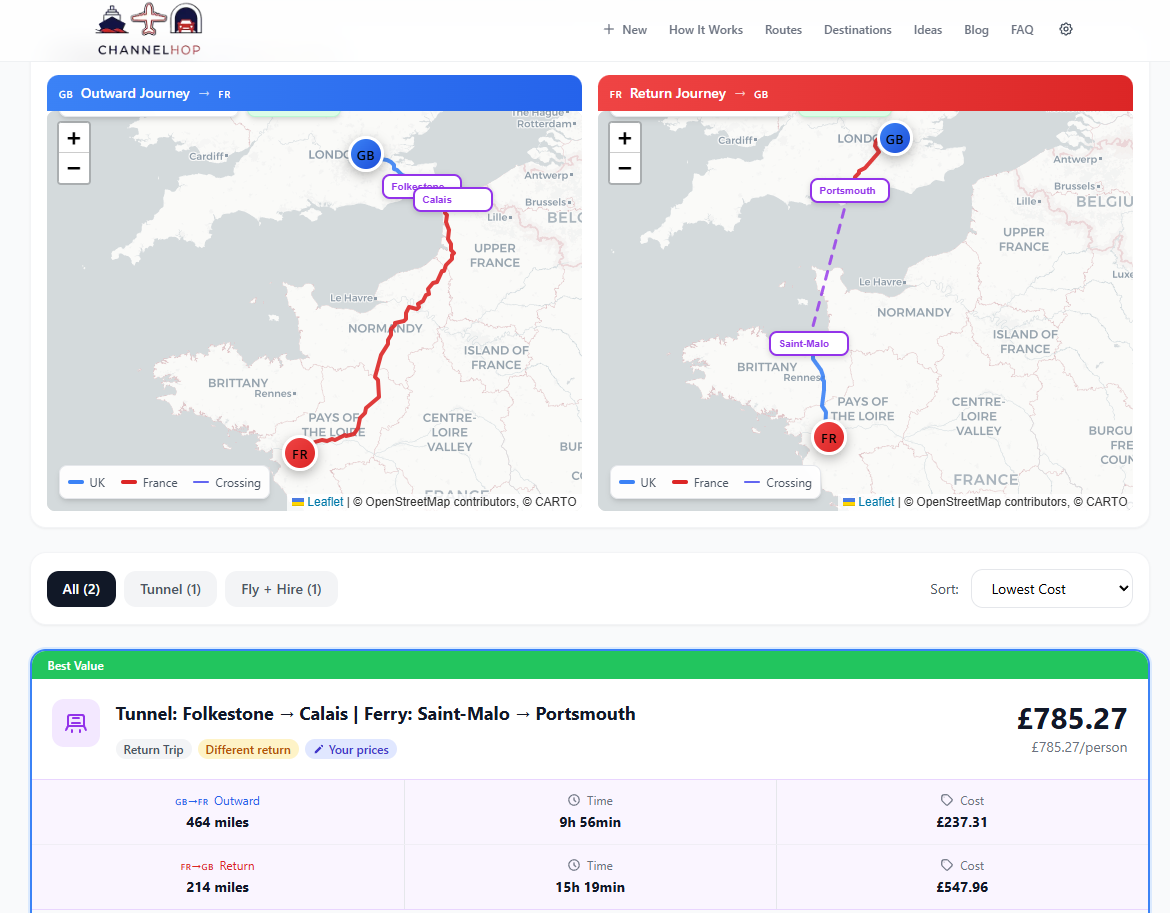Zoom in on the Outward Journey map
The height and width of the screenshot is (913, 1170).
(x=73, y=137)
